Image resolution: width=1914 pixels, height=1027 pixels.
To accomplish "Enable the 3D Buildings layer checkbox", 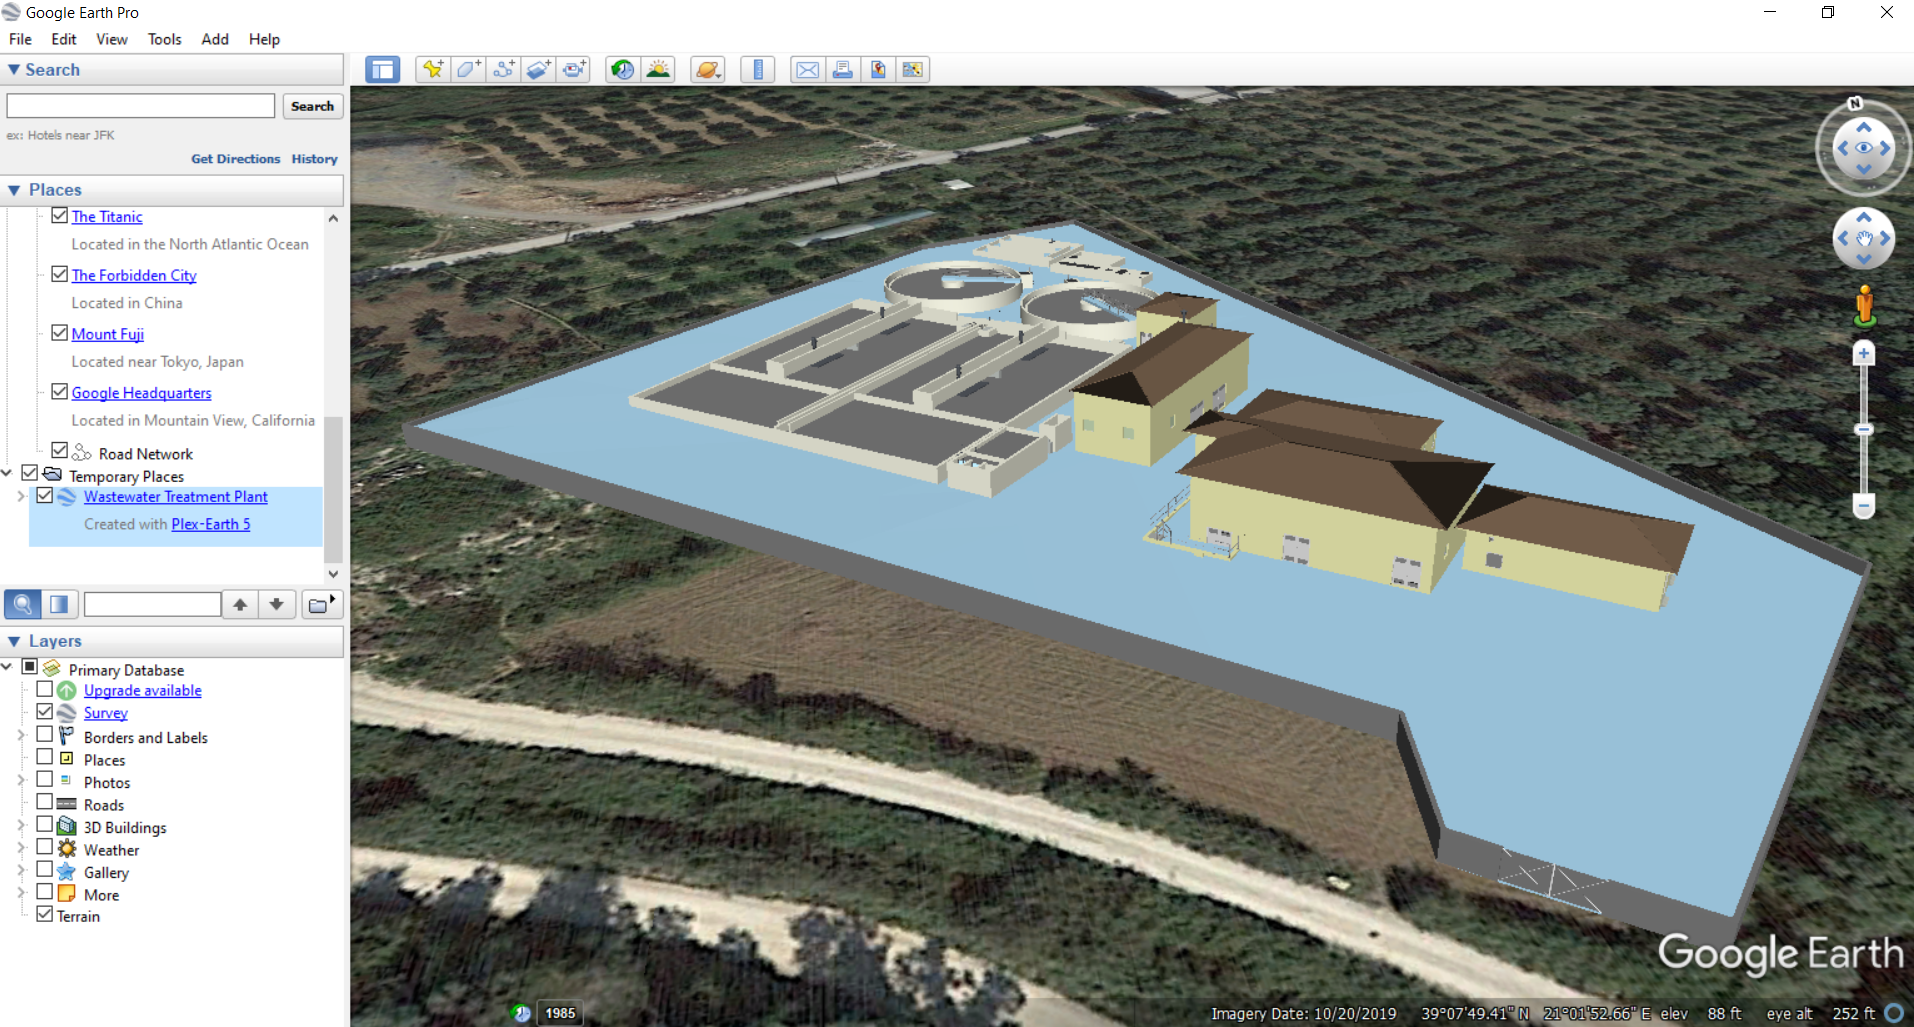I will [x=45, y=824].
